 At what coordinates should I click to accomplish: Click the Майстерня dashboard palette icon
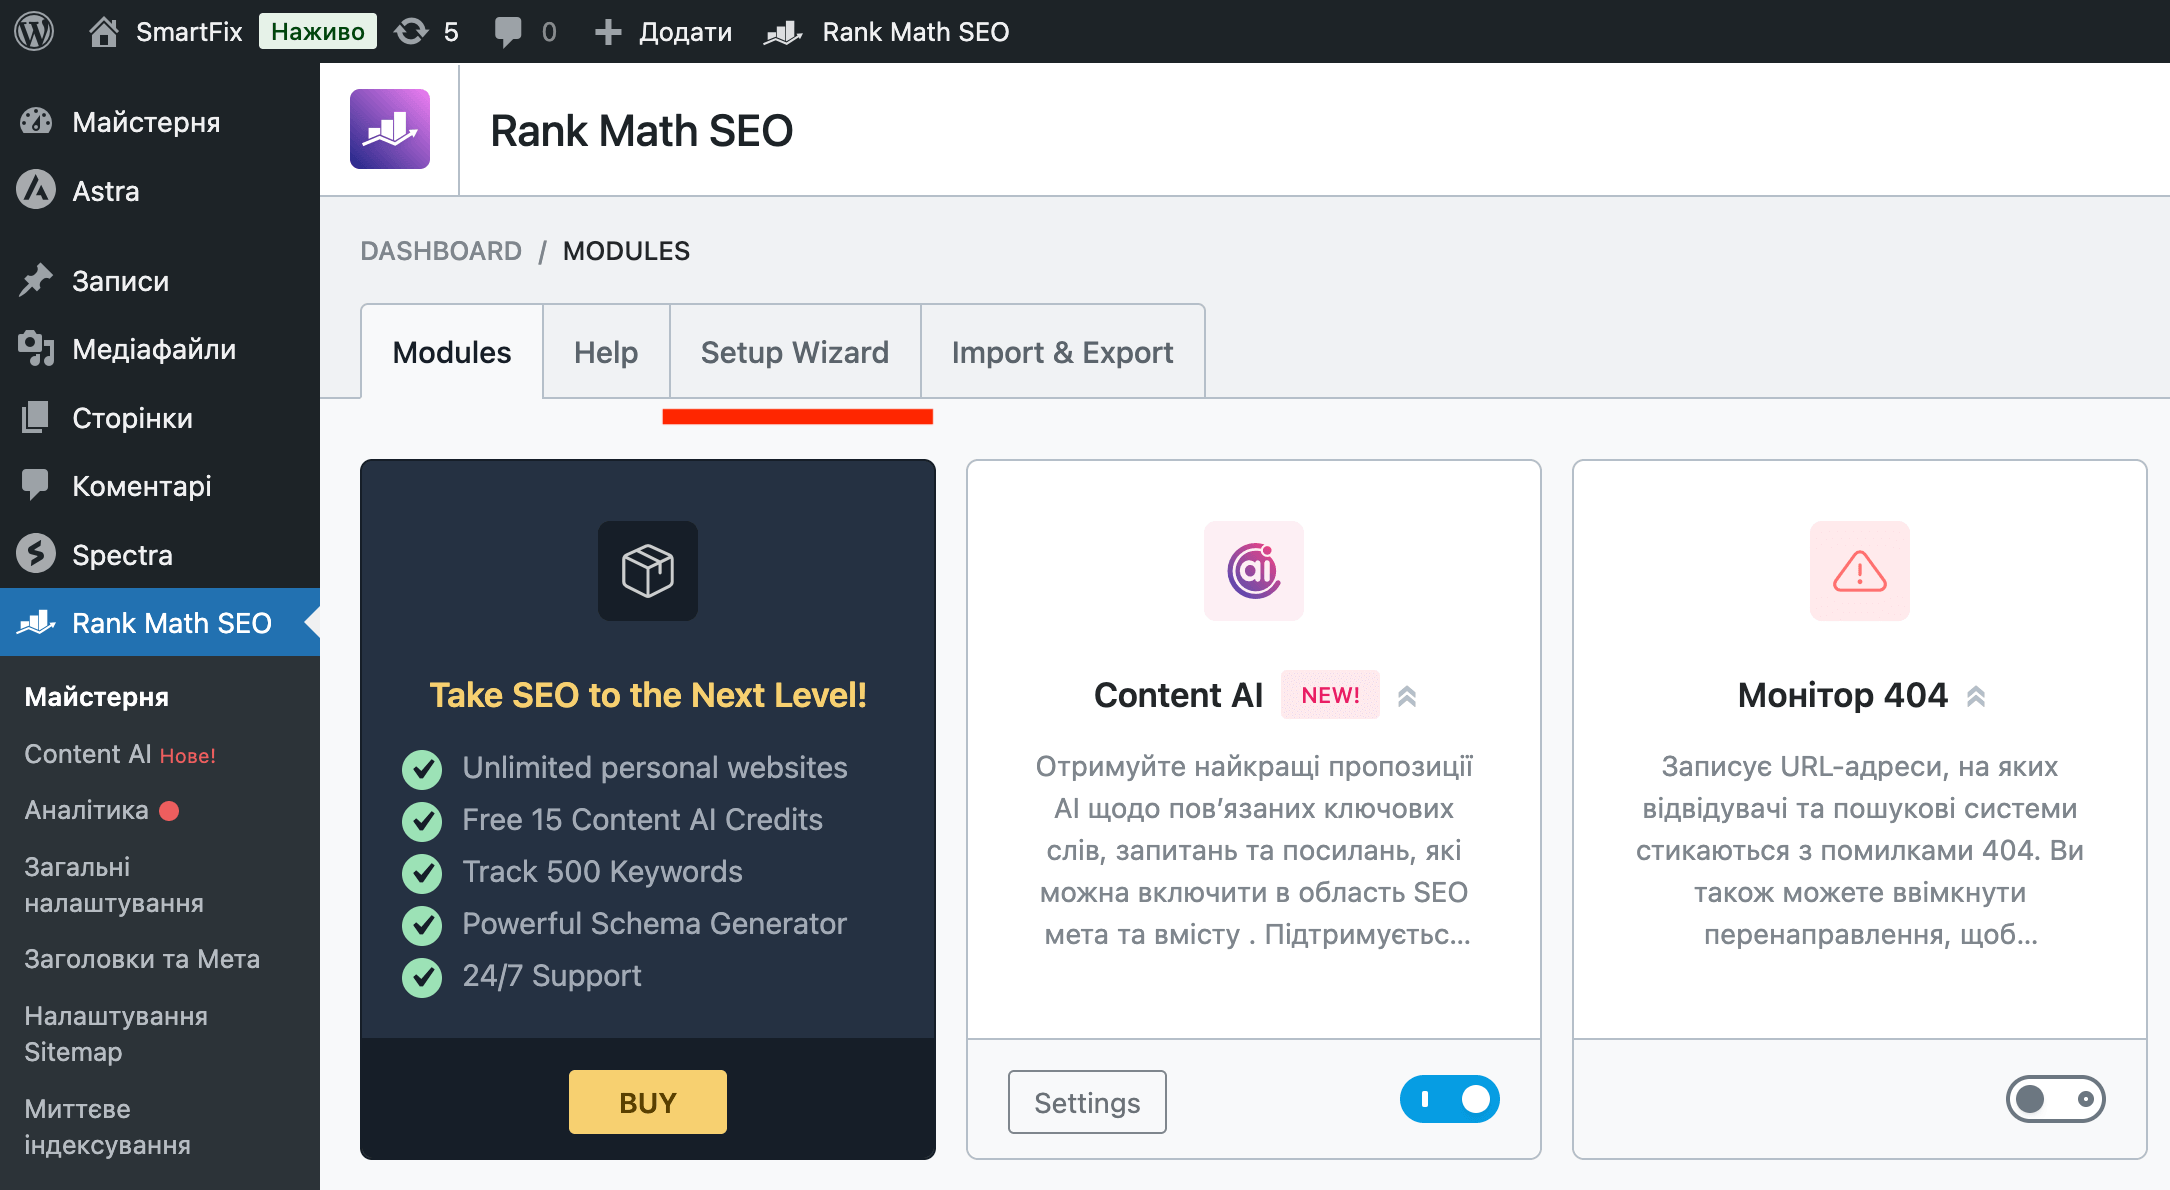[36, 121]
